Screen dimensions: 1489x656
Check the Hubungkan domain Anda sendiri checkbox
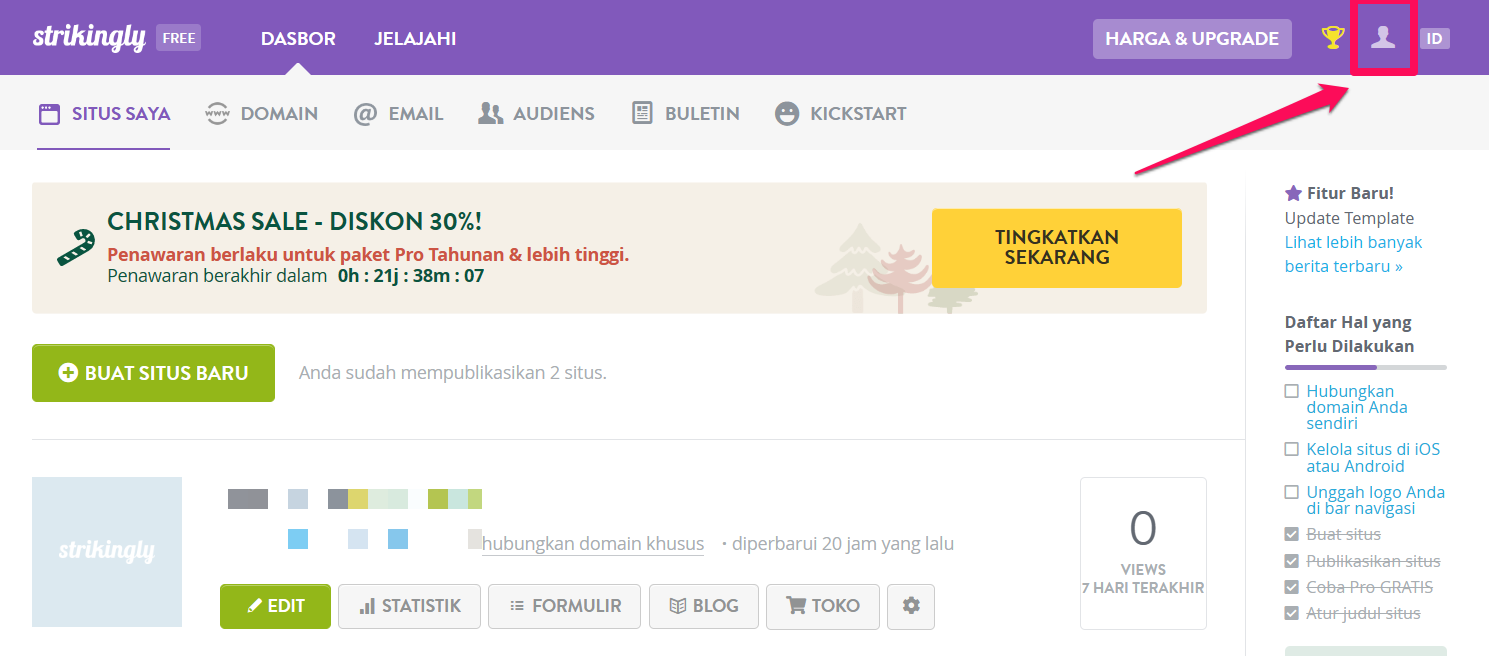[1292, 391]
